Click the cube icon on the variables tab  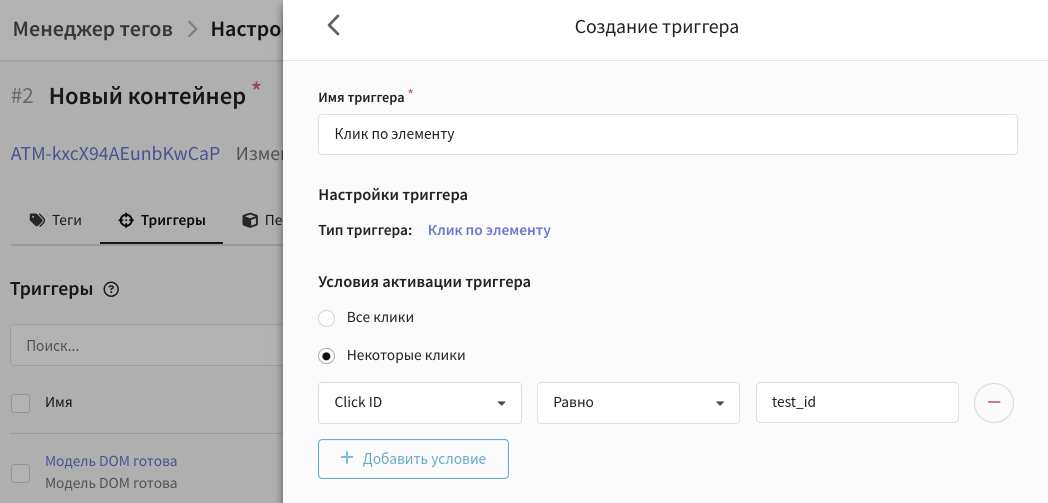(250, 220)
